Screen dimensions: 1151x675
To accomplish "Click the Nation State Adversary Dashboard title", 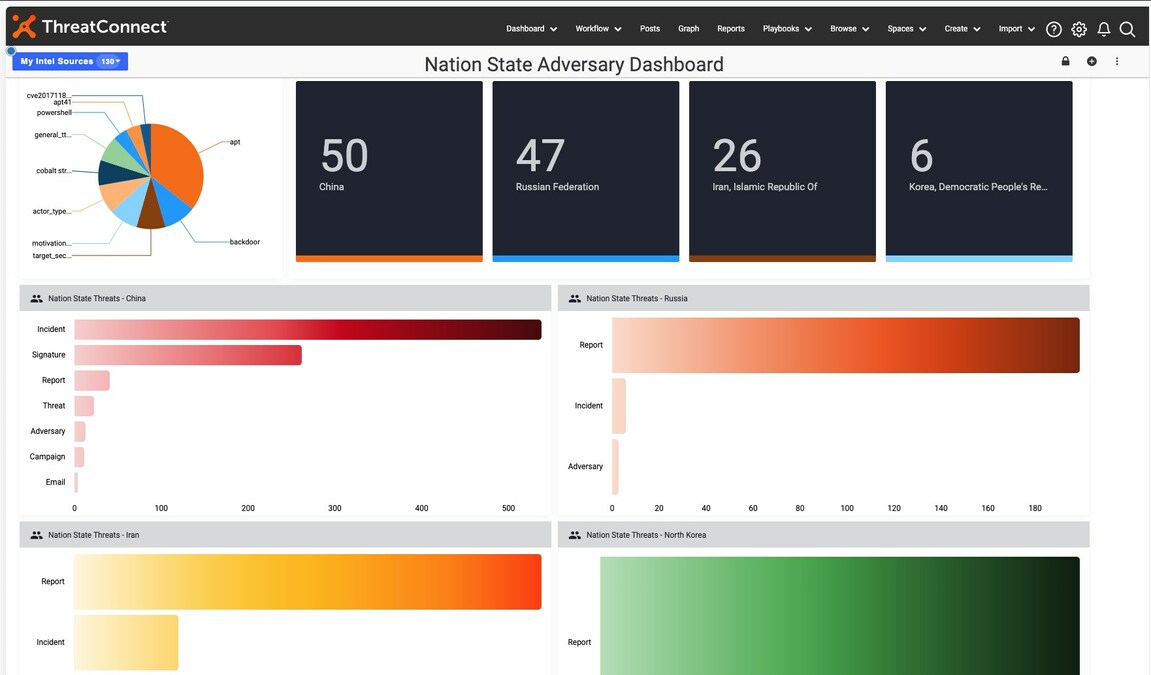I will pos(574,65).
